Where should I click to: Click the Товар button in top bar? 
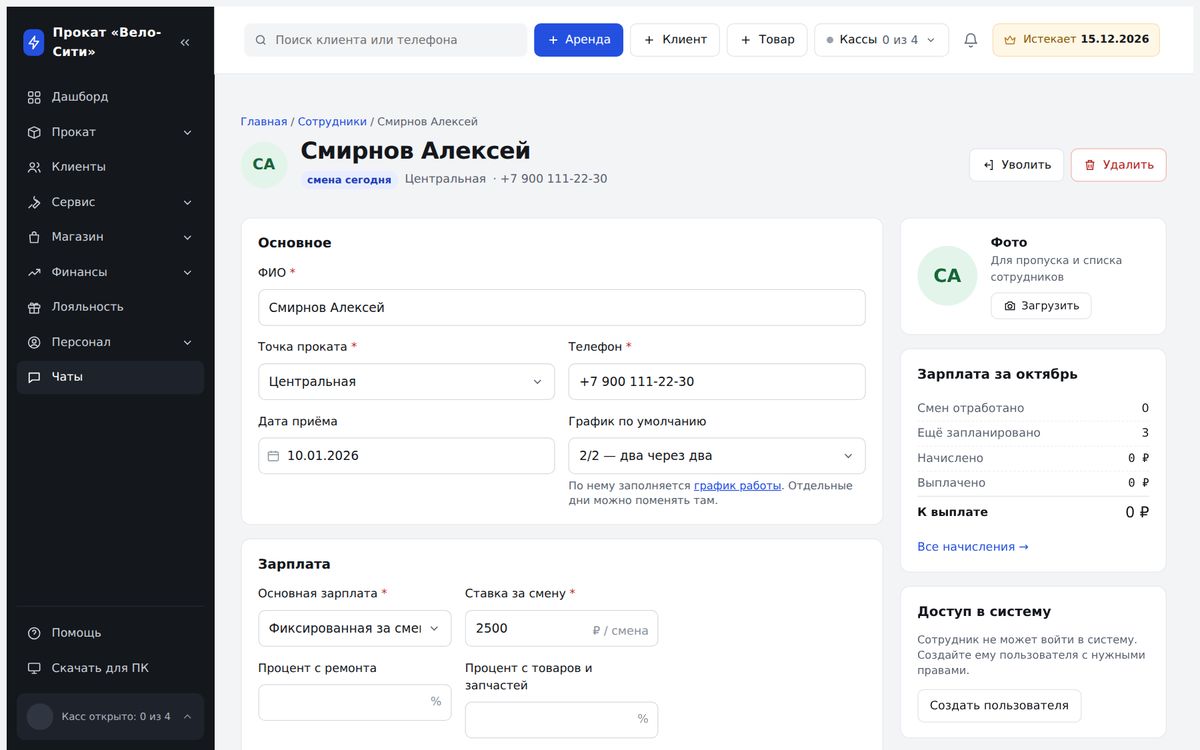767,40
